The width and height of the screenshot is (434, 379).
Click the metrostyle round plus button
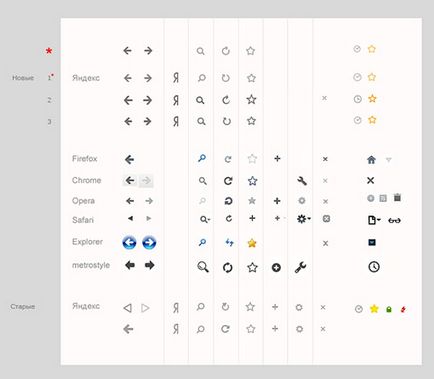pyautogui.click(x=276, y=267)
